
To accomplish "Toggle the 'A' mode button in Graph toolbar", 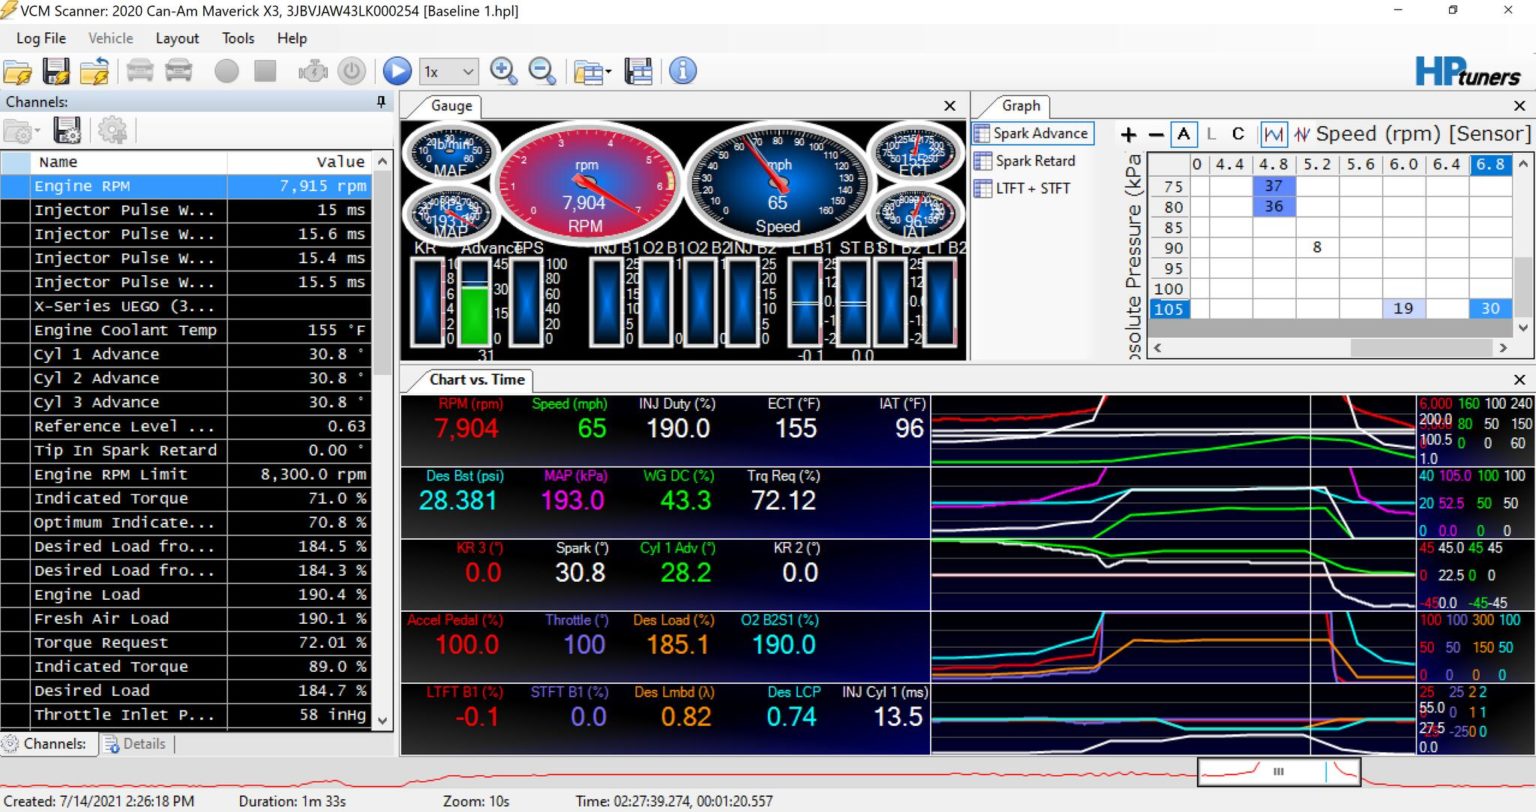I will click(x=1184, y=134).
